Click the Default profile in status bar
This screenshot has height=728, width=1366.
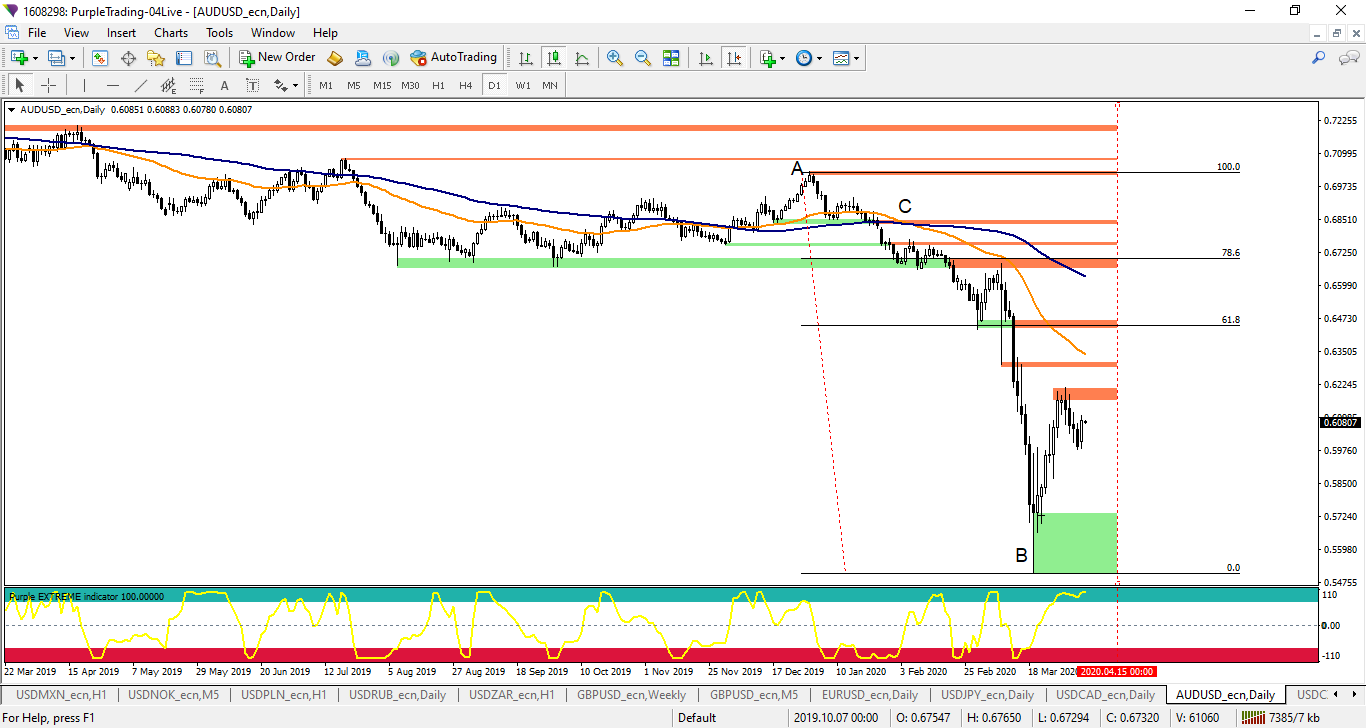(697, 717)
